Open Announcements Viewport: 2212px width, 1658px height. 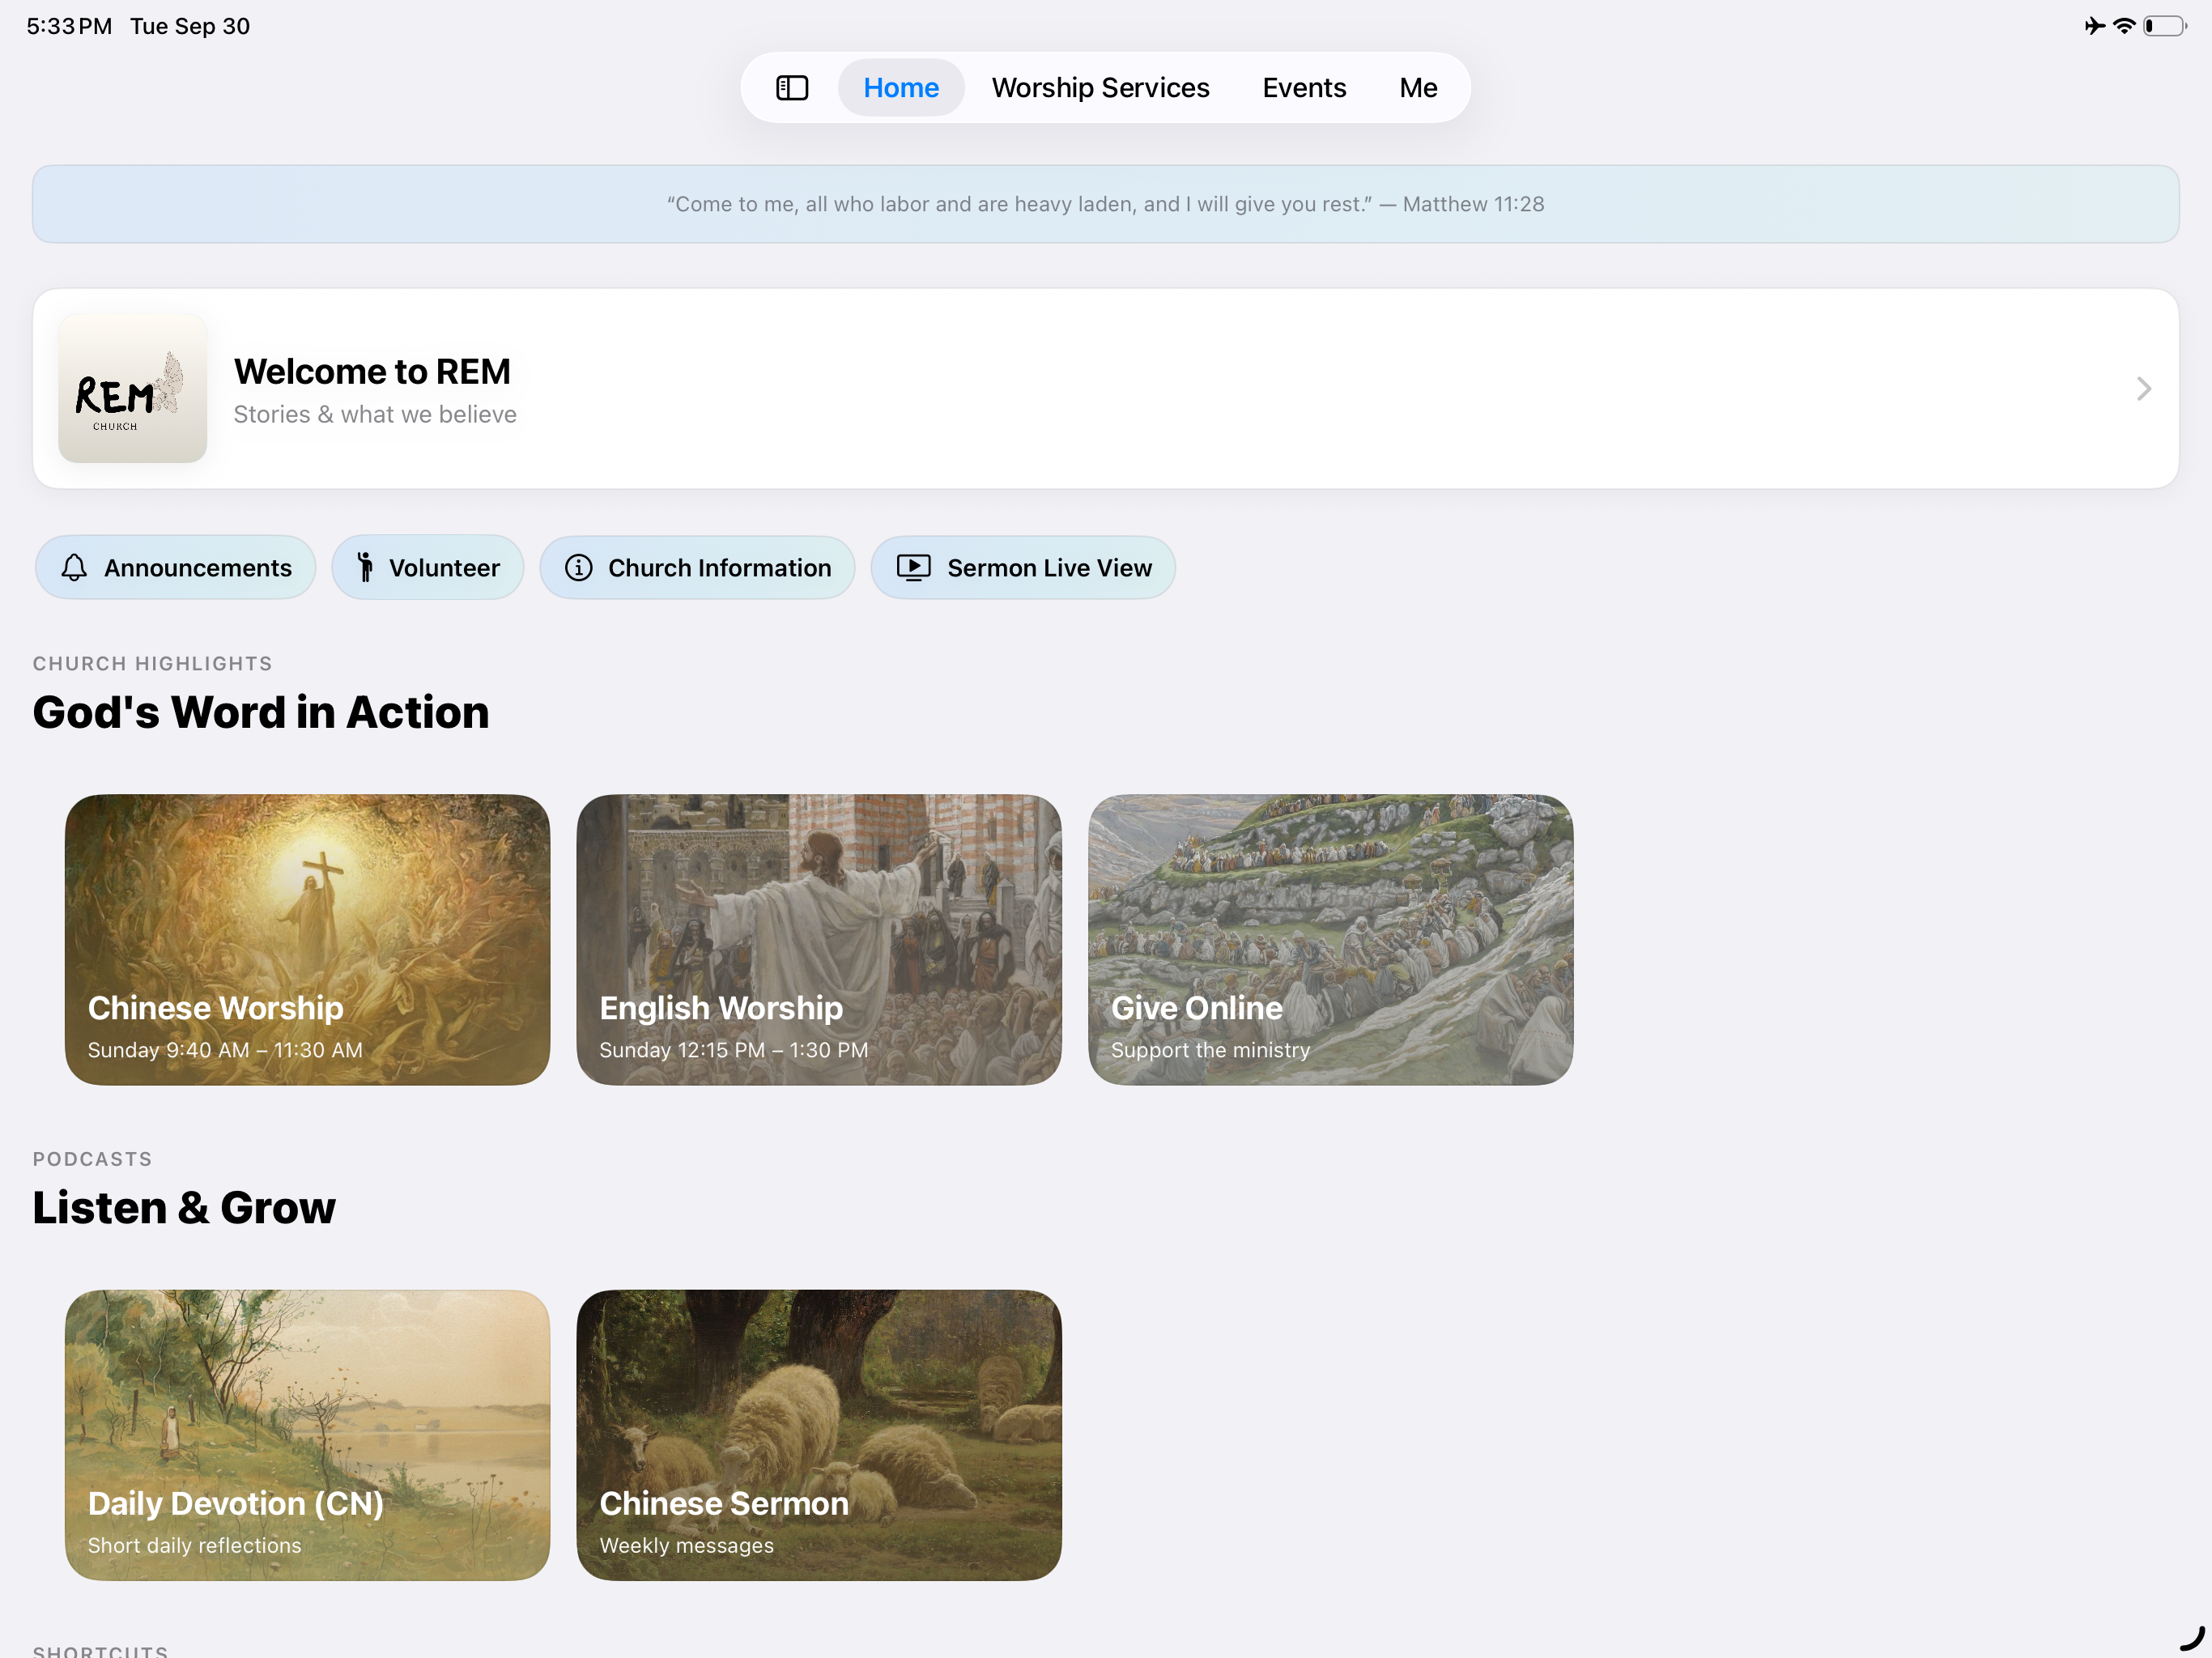coord(176,568)
